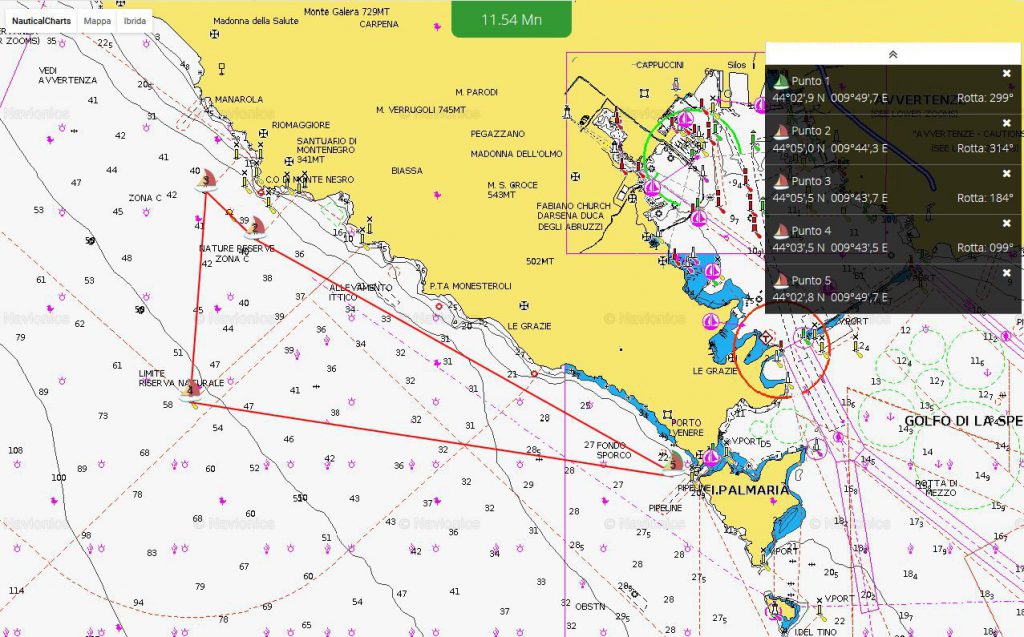Select the Punto 5 row label
Screen dimensions: 1024x637
coord(811,280)
